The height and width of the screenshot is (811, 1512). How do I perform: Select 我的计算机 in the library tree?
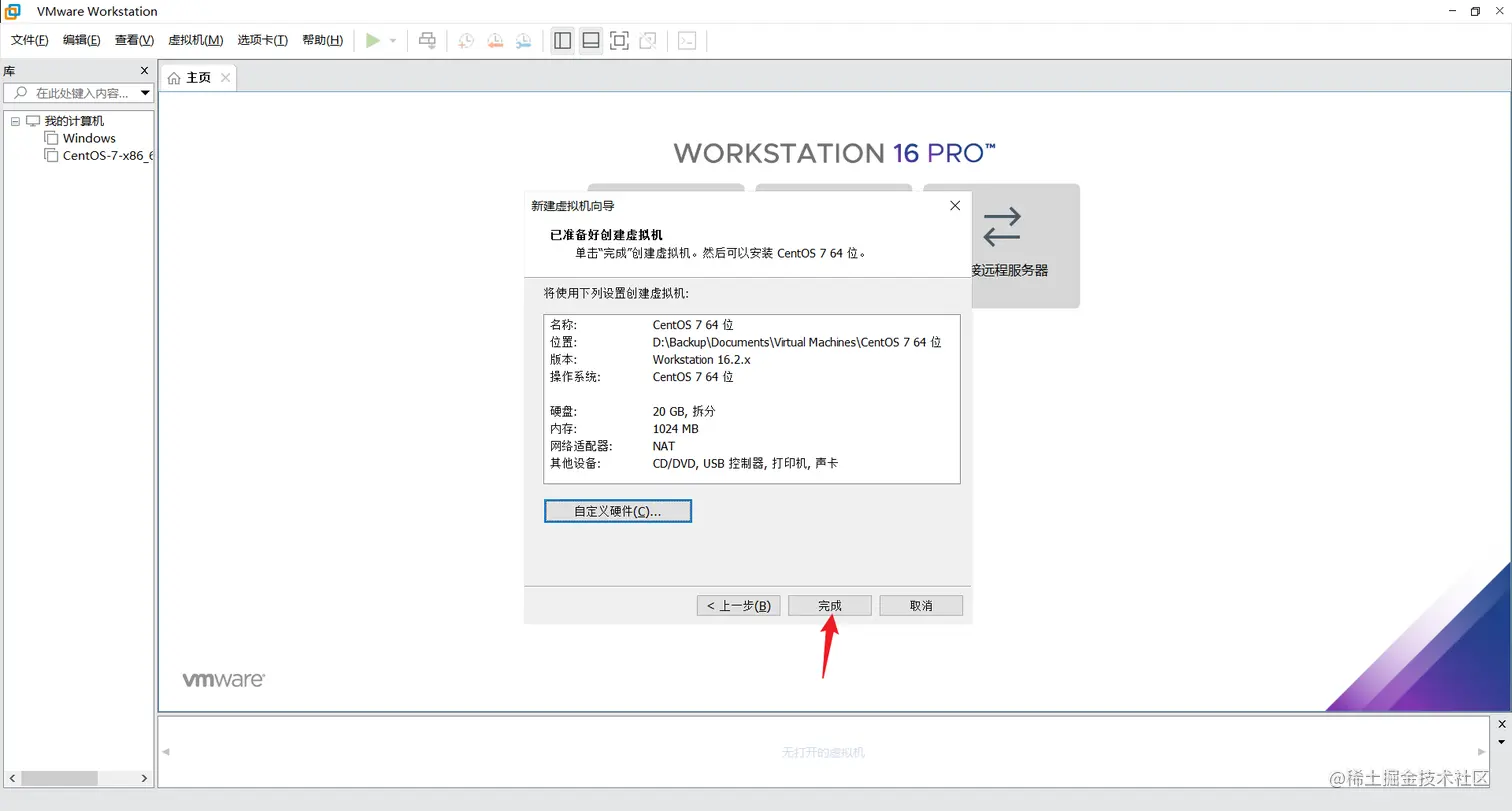point(74,121)
